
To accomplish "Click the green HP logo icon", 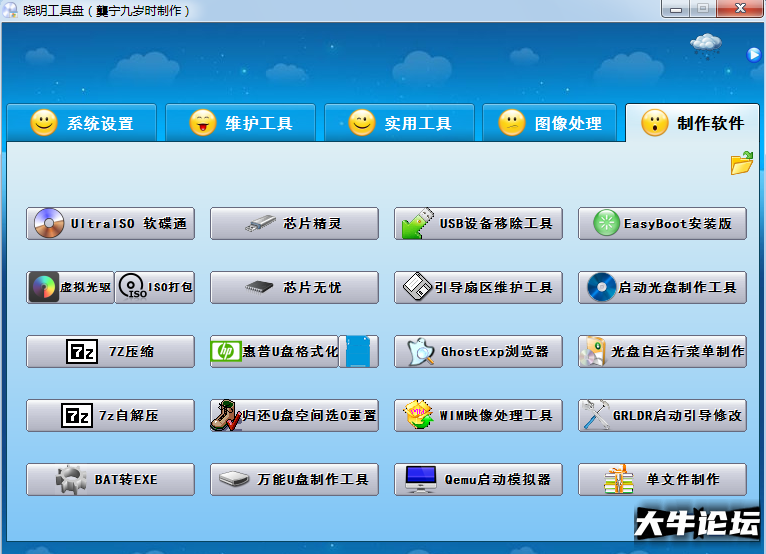I will click(x=226, y=351).
